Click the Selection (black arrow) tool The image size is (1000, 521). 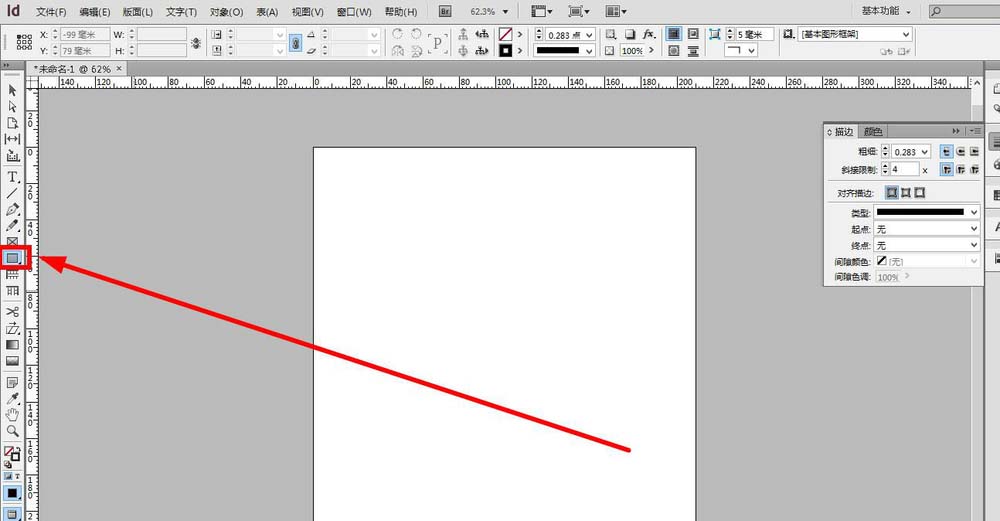coord(13,90)
